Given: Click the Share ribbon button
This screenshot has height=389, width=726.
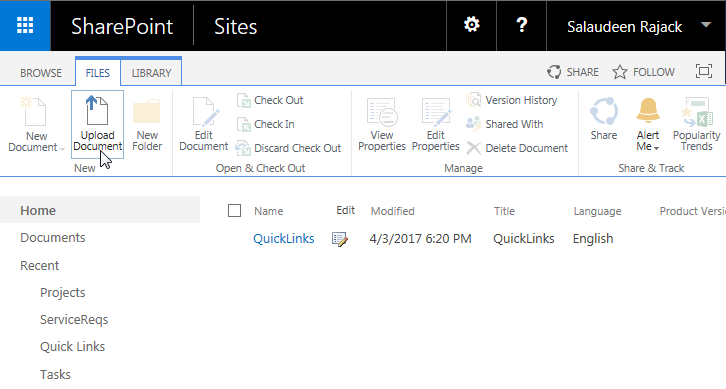Looking at the screenshot, I should (604, 119).
